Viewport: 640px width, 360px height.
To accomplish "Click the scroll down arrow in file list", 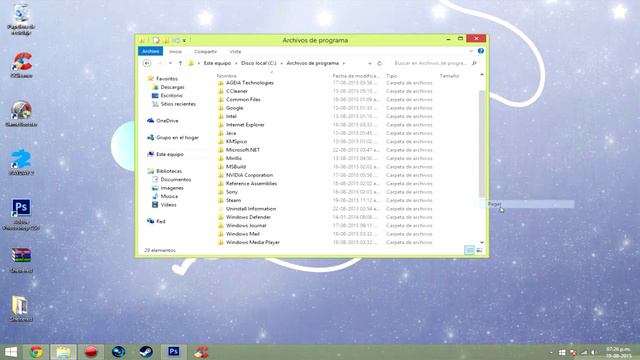I will click(482, 242).
